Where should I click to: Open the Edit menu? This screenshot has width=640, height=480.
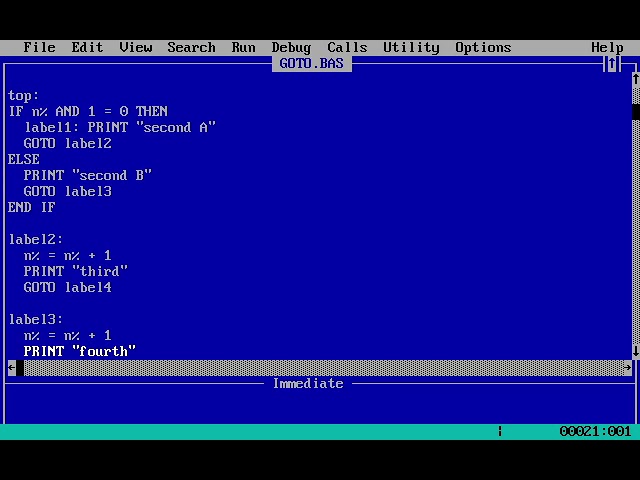pos(87,47)
